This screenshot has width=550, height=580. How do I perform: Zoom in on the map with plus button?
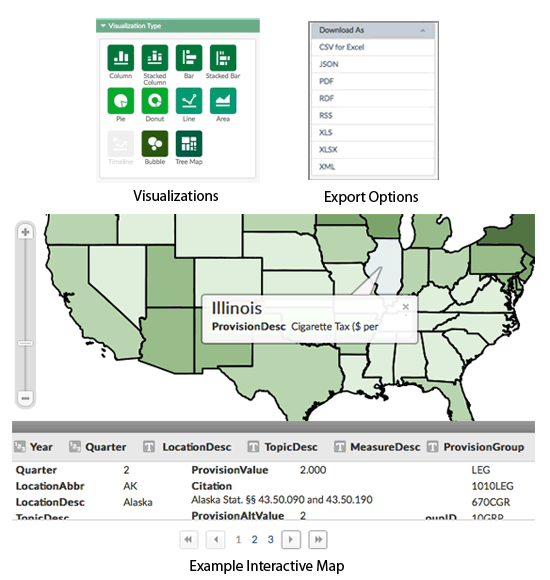(26, 232)
